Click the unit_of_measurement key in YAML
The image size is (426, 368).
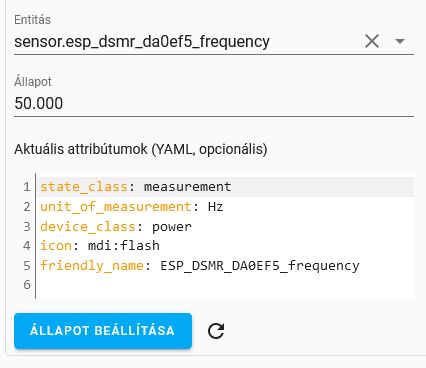(x=115, y=207)
